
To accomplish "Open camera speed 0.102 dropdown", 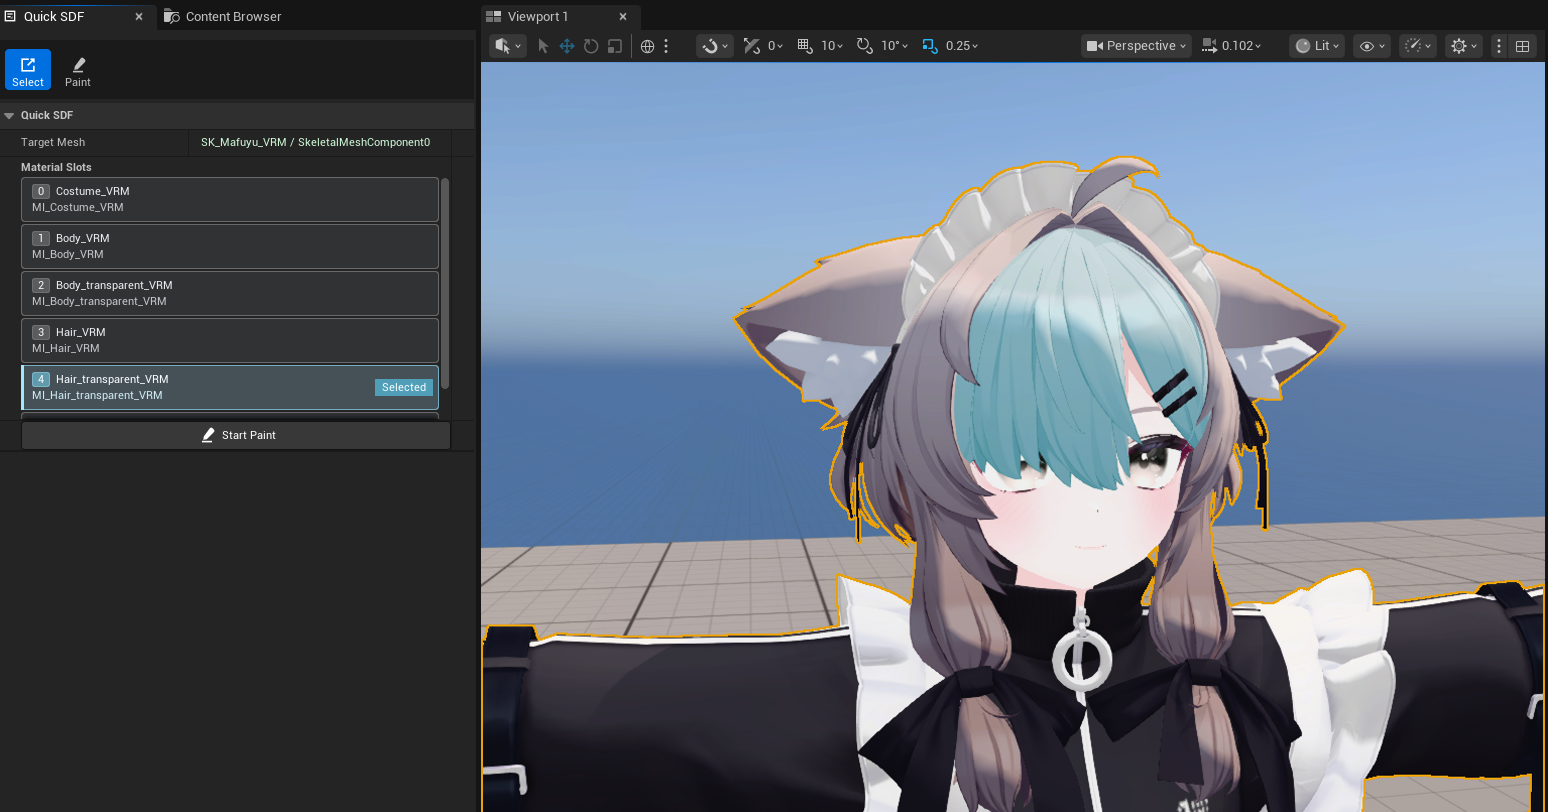I will [1232, 46].
